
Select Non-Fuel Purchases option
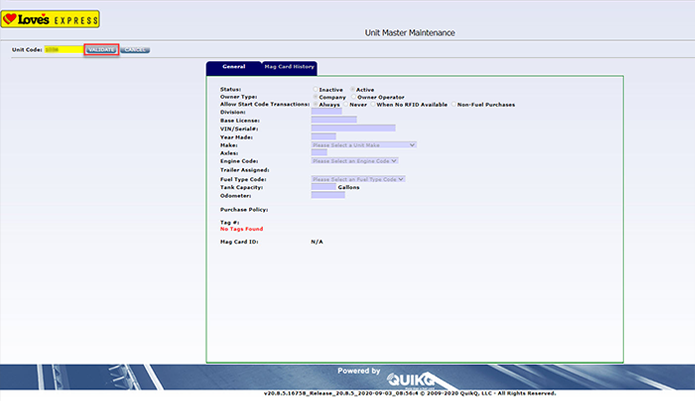[x=454, y=104]
